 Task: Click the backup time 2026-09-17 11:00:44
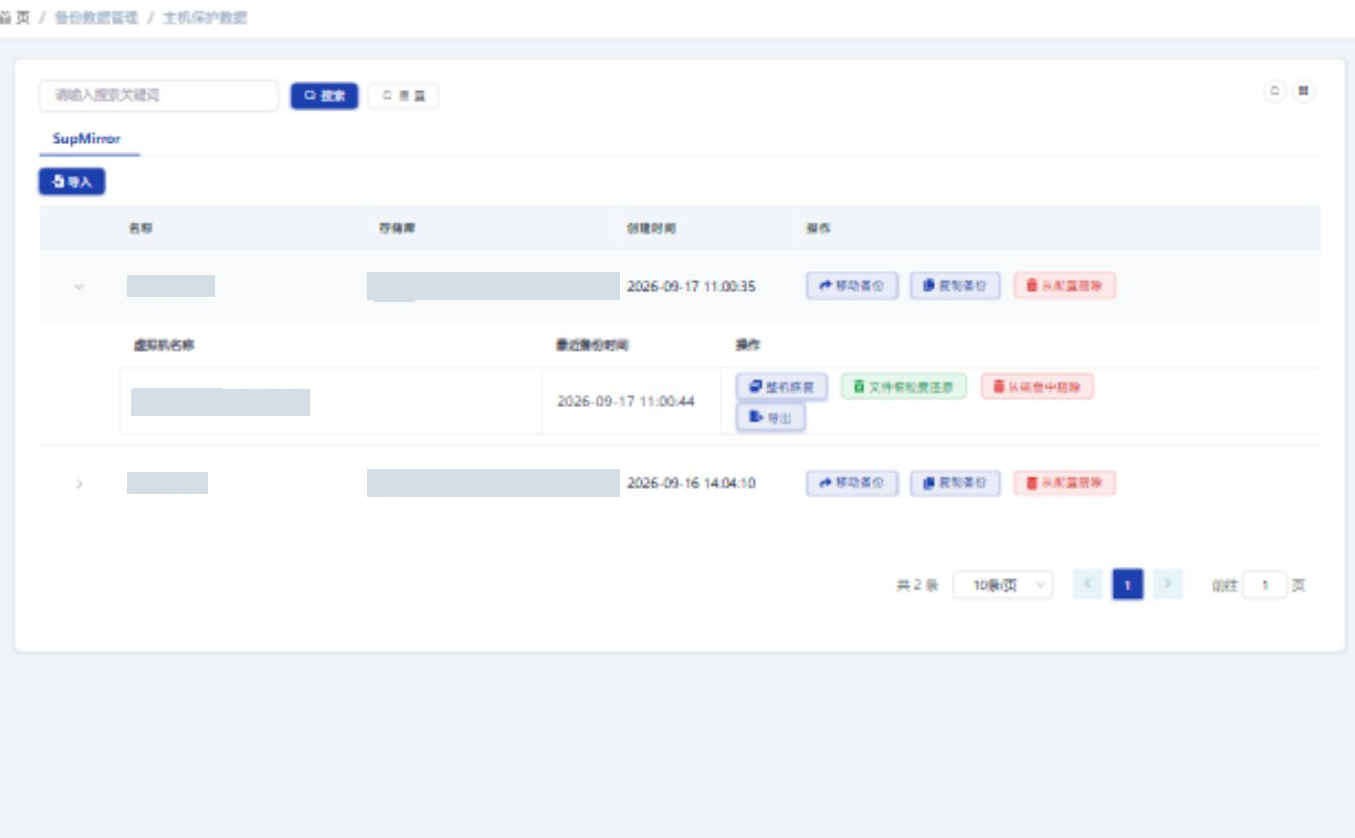click(626, 402)
